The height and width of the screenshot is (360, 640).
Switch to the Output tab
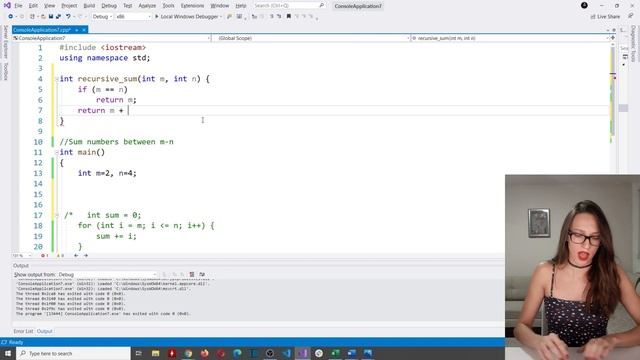[x=44, y=331]
